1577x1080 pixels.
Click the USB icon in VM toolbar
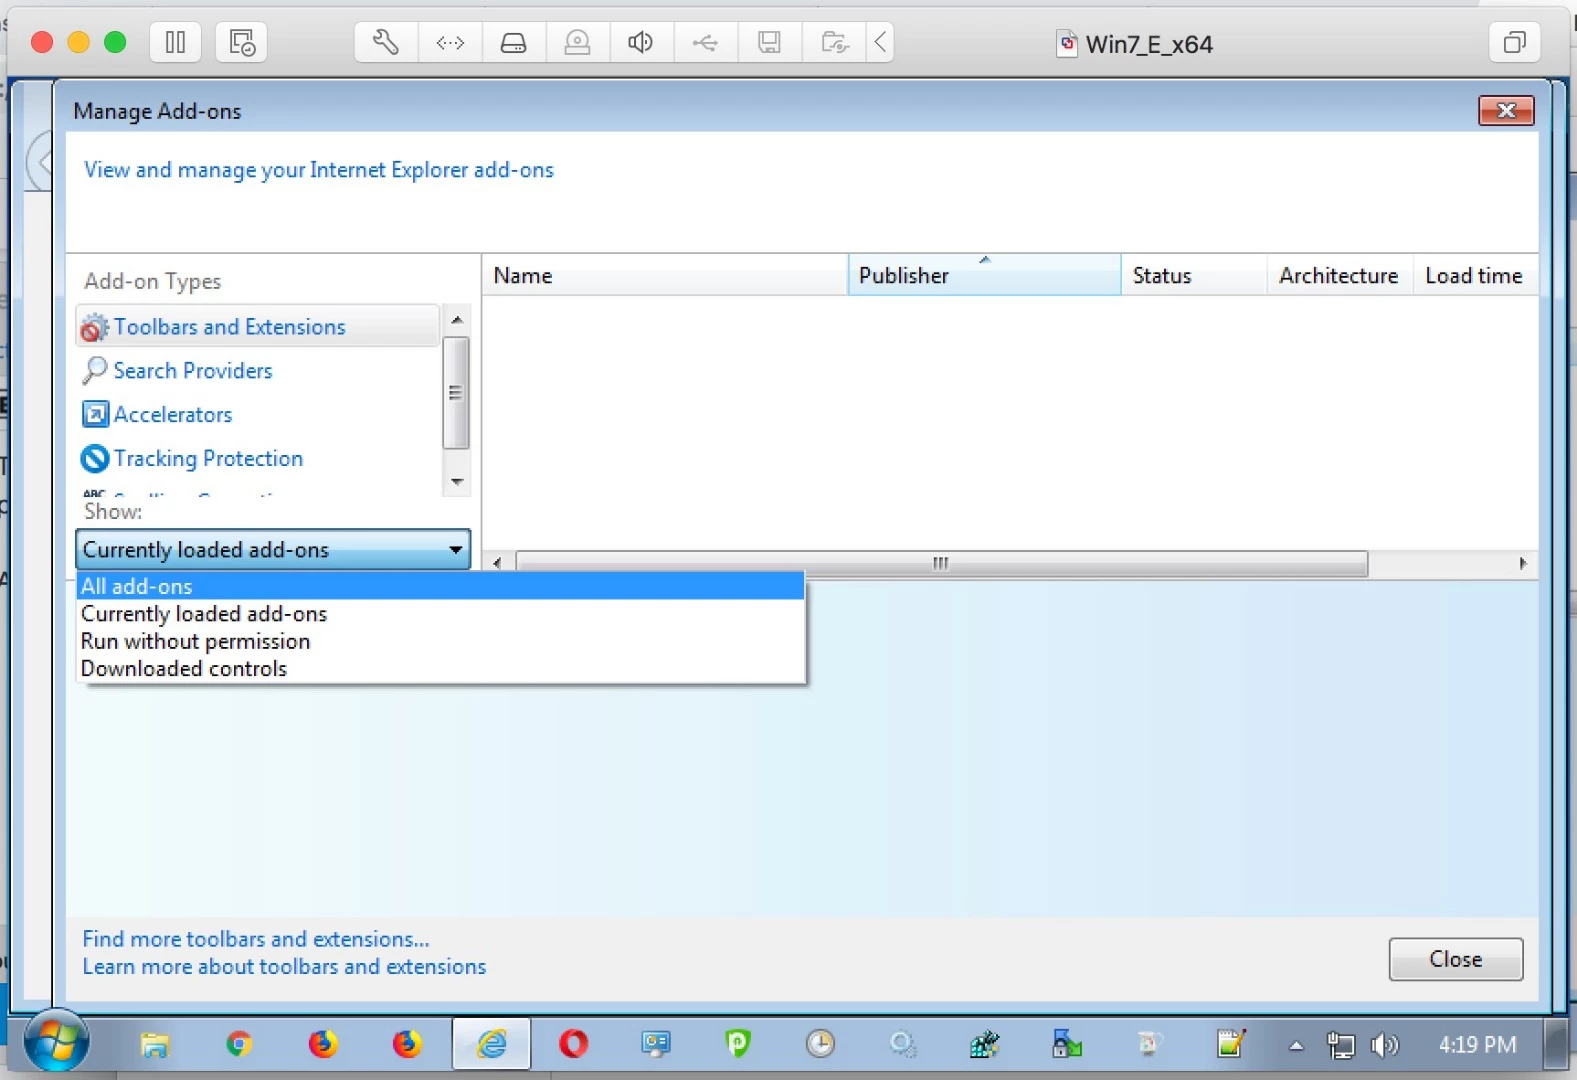(x=705, y=42)
